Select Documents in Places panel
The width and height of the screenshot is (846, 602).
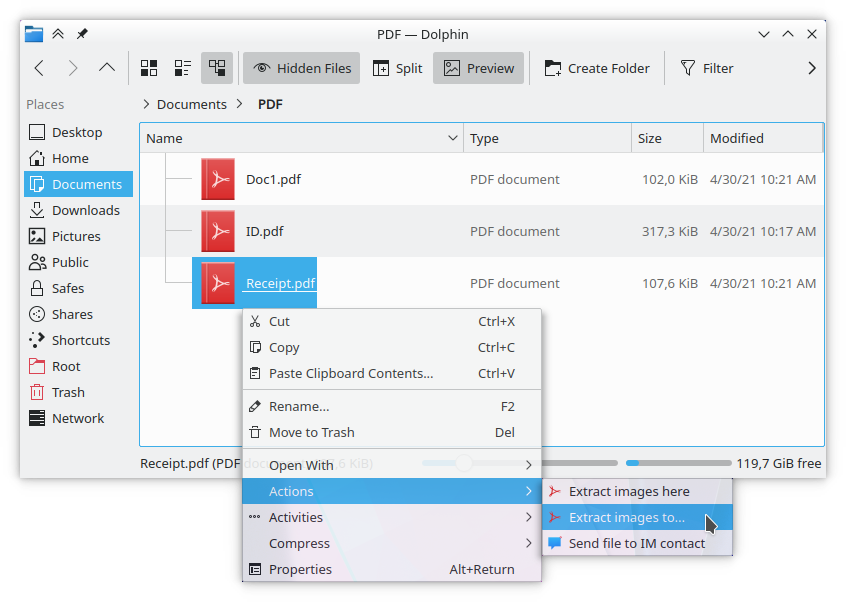coord(78,184)
